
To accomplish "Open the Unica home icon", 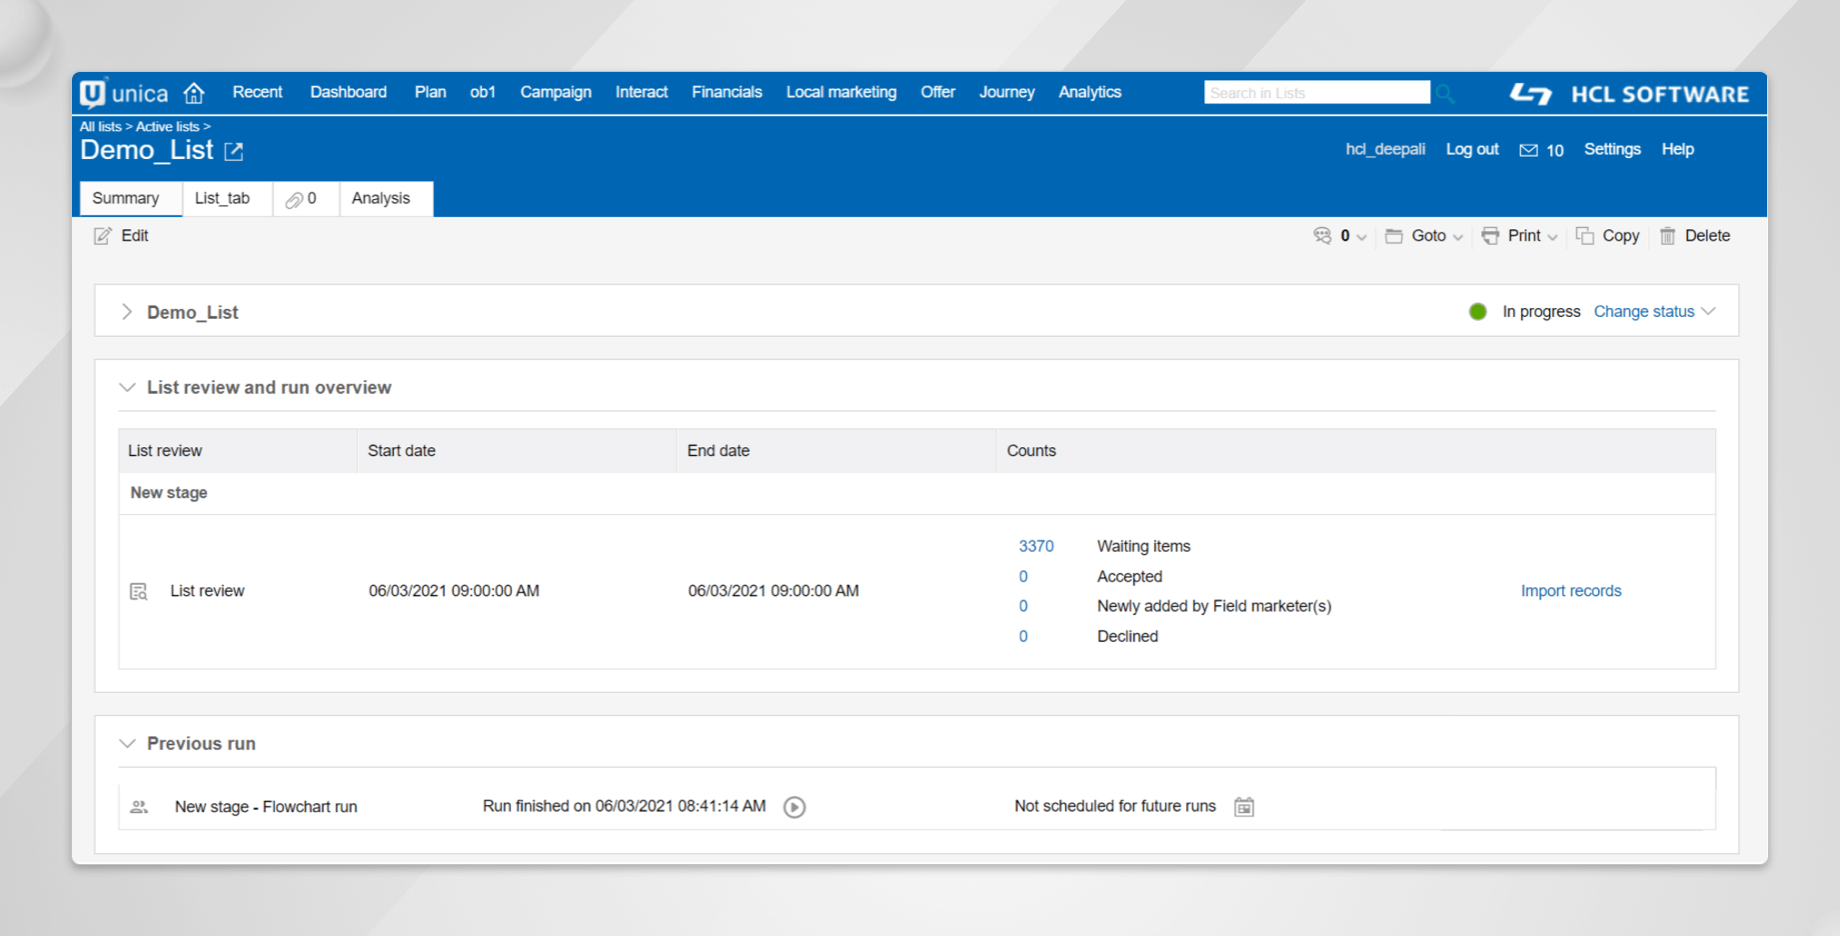I will (x=193, y=92).
